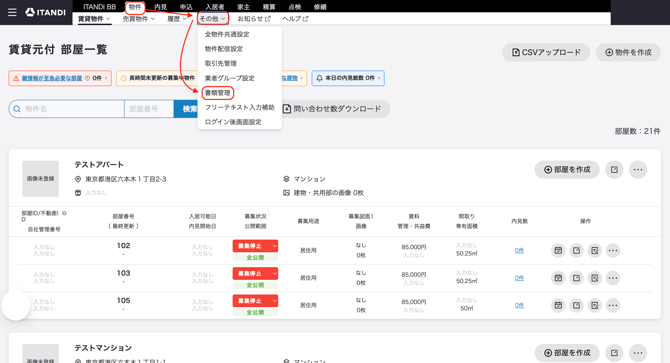Open calendar icon for room 102
Image resolution: width=670 pixels, height=363 pixels.
[558, 250]
